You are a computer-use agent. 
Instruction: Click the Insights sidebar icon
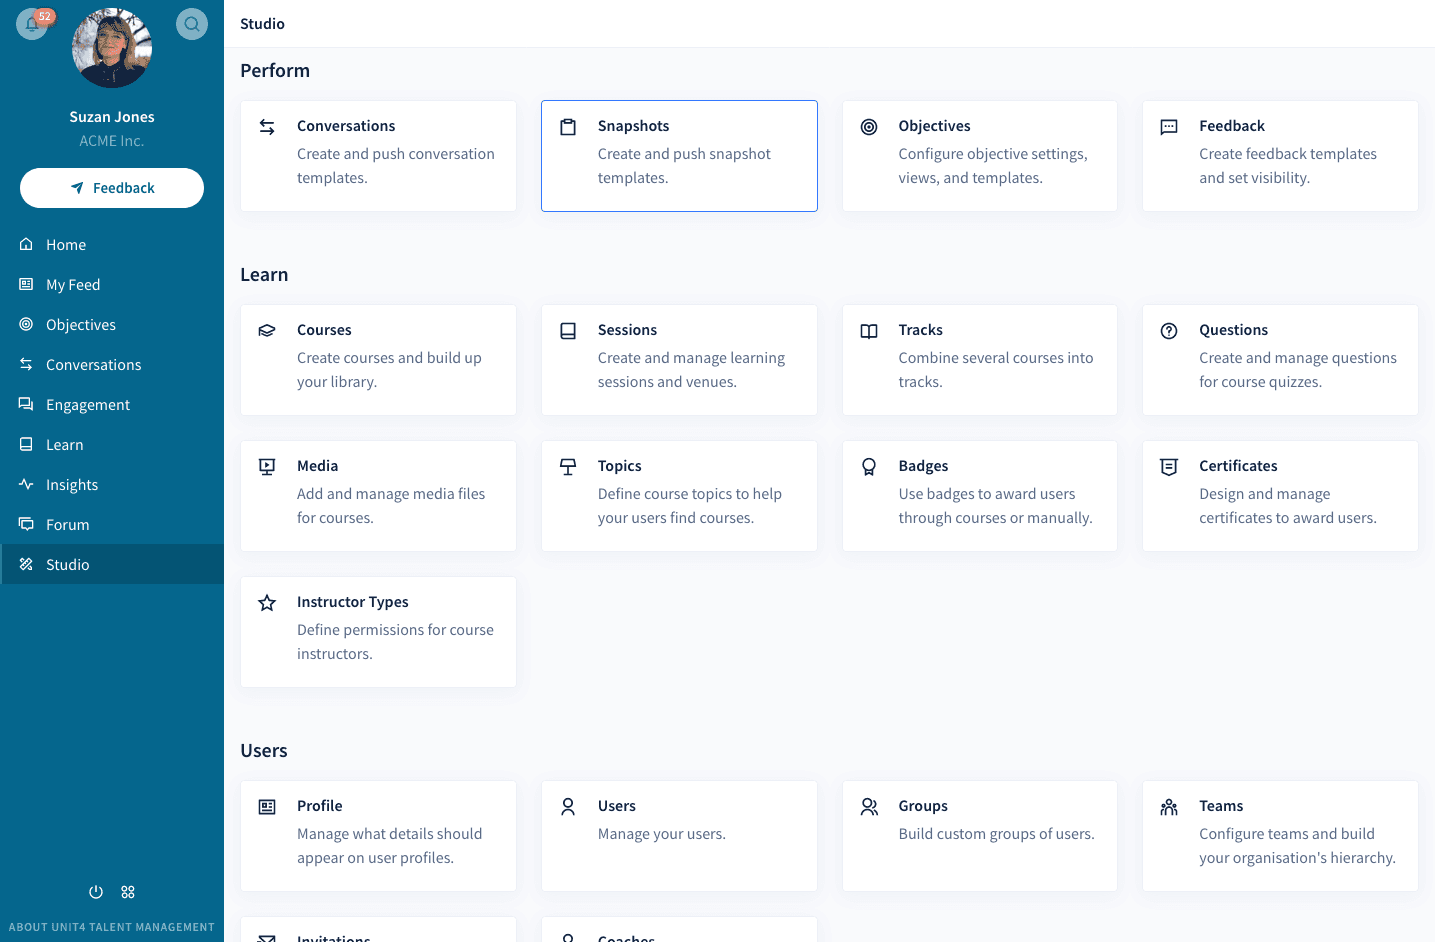click(x=25, y=484)
